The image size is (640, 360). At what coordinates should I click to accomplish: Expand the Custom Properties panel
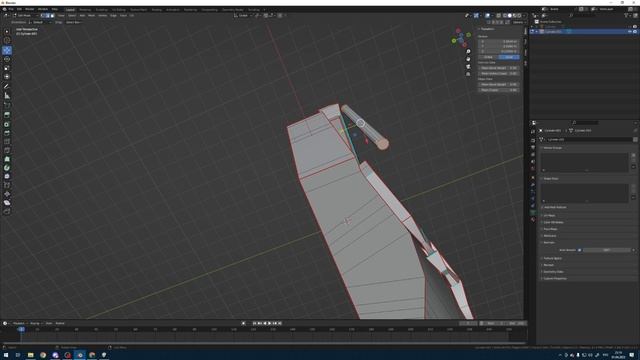pos(554,278)
